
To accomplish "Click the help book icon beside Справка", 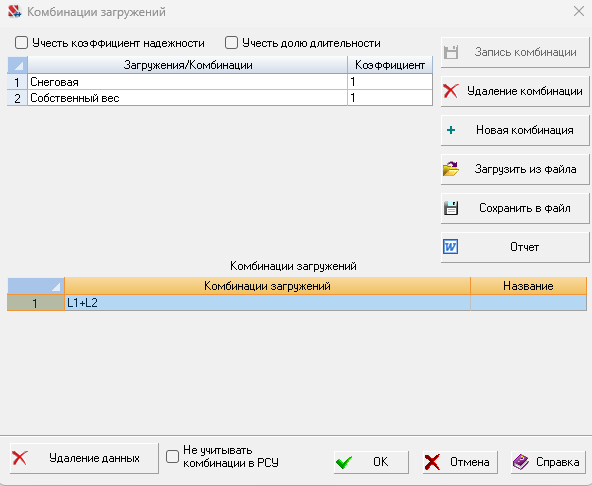I will point(521,462).
